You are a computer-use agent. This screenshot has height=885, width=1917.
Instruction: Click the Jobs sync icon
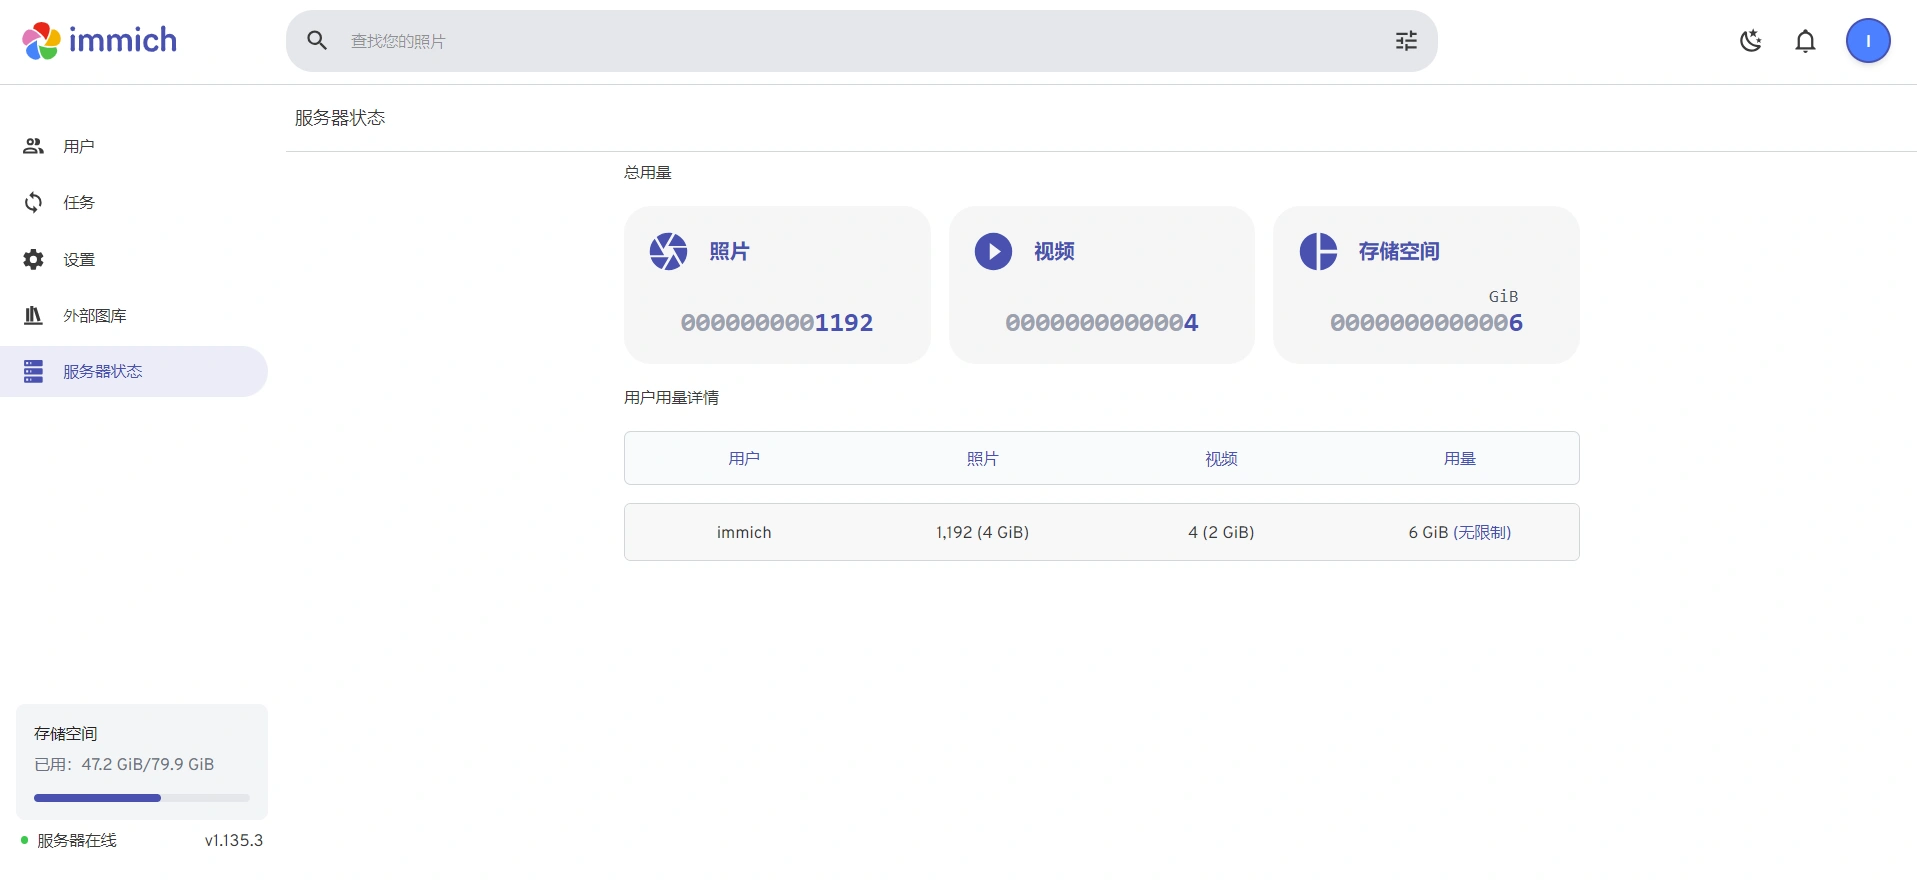[x=33, y=203]
